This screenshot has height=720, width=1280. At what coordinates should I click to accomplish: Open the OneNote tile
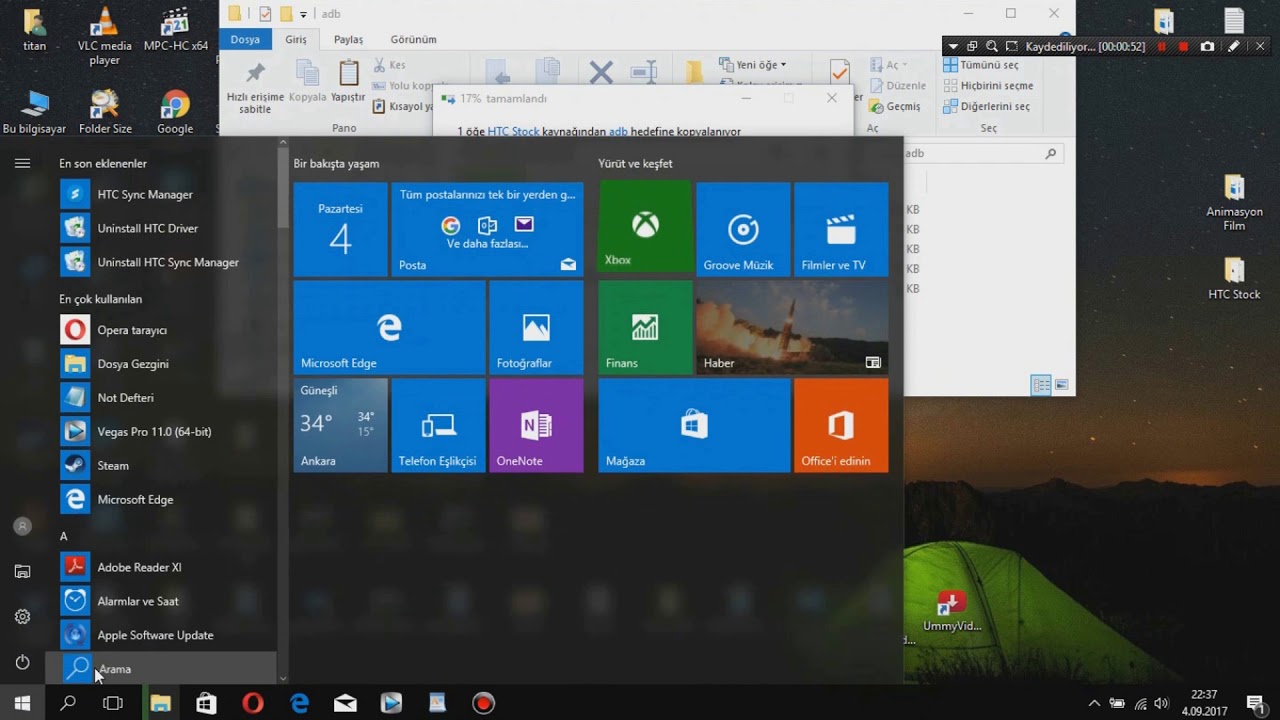pyautogui.click(x=536, y=425)
